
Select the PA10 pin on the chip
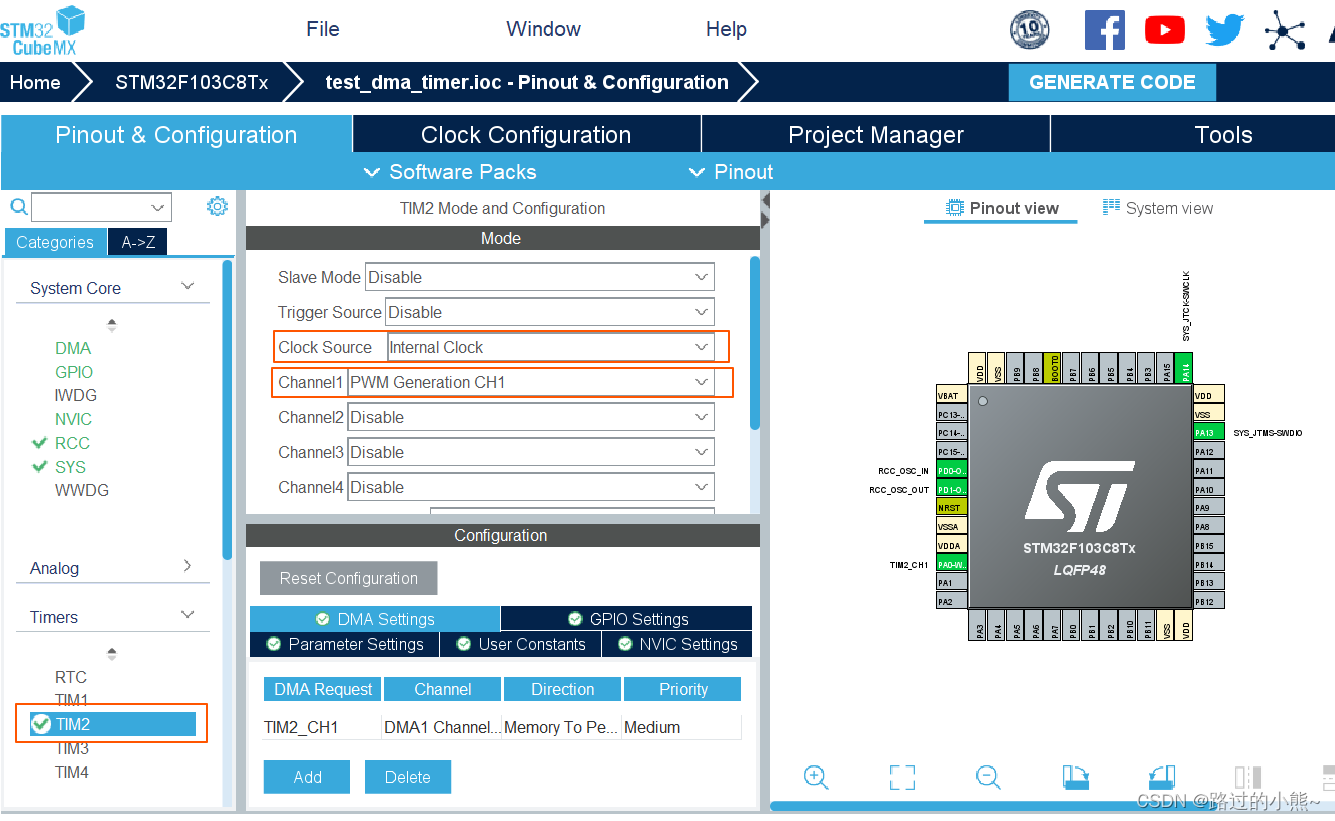click(x=1209, y=489)
